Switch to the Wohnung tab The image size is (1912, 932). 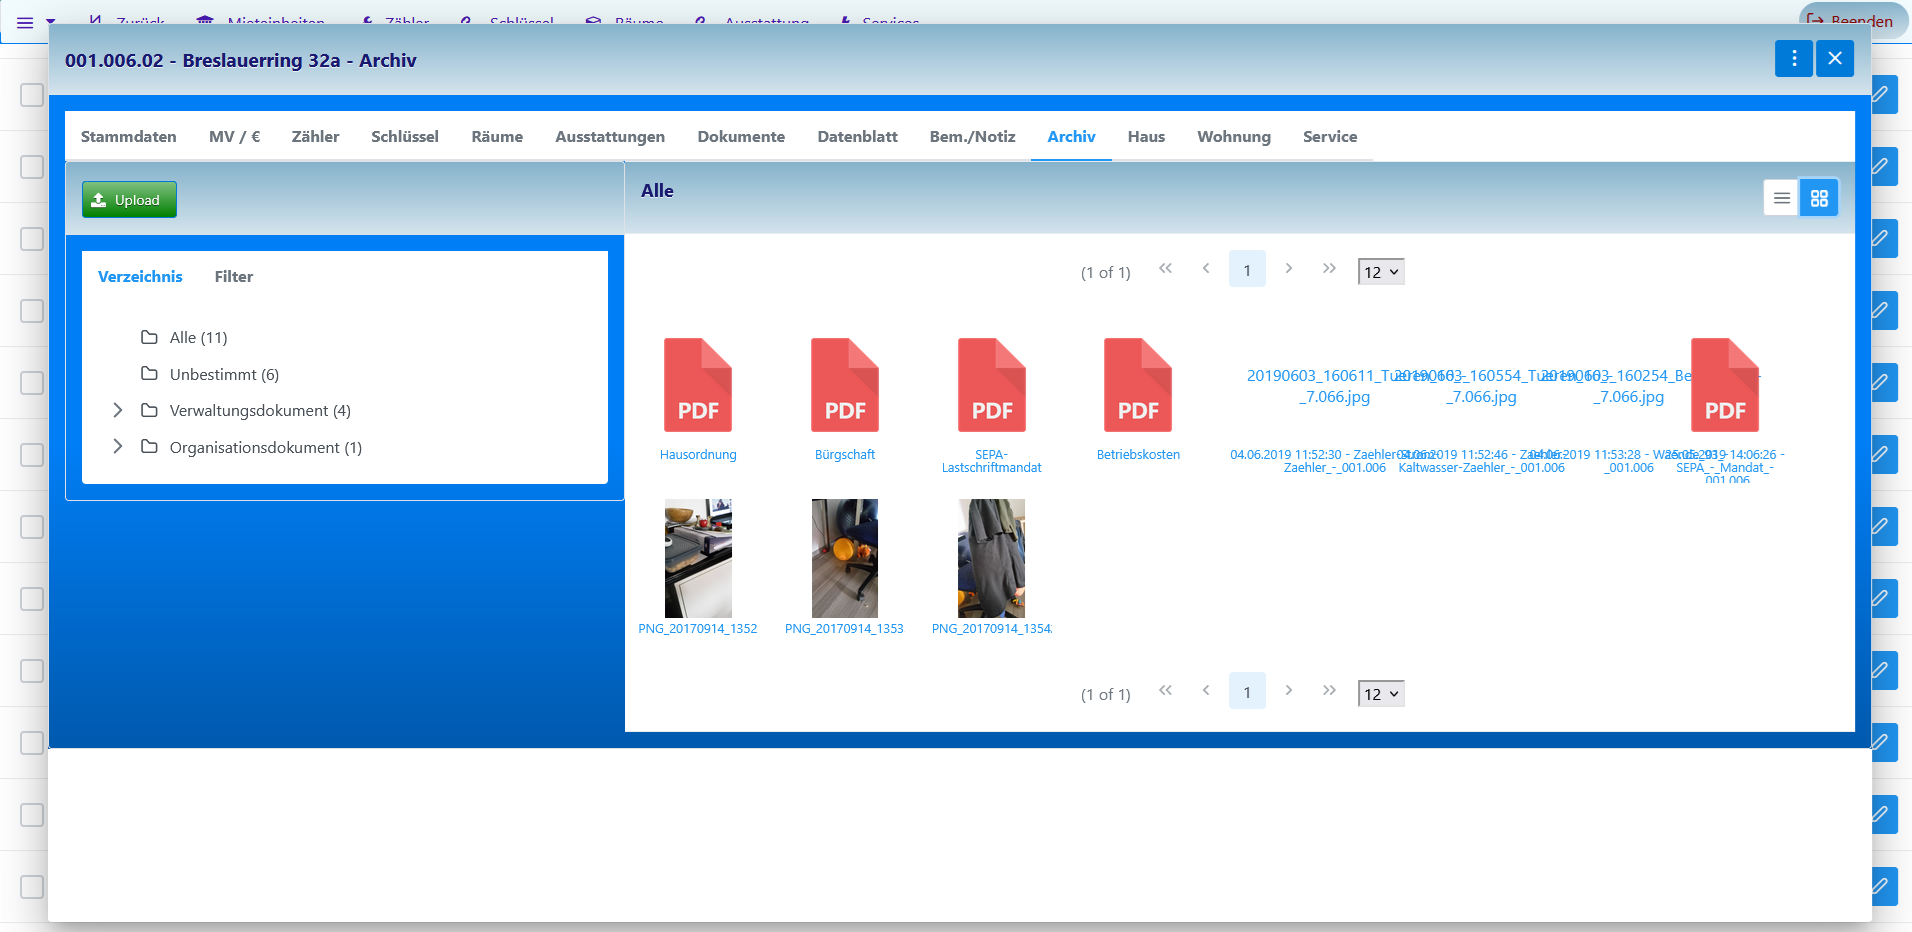click(x=1234, y=137)
